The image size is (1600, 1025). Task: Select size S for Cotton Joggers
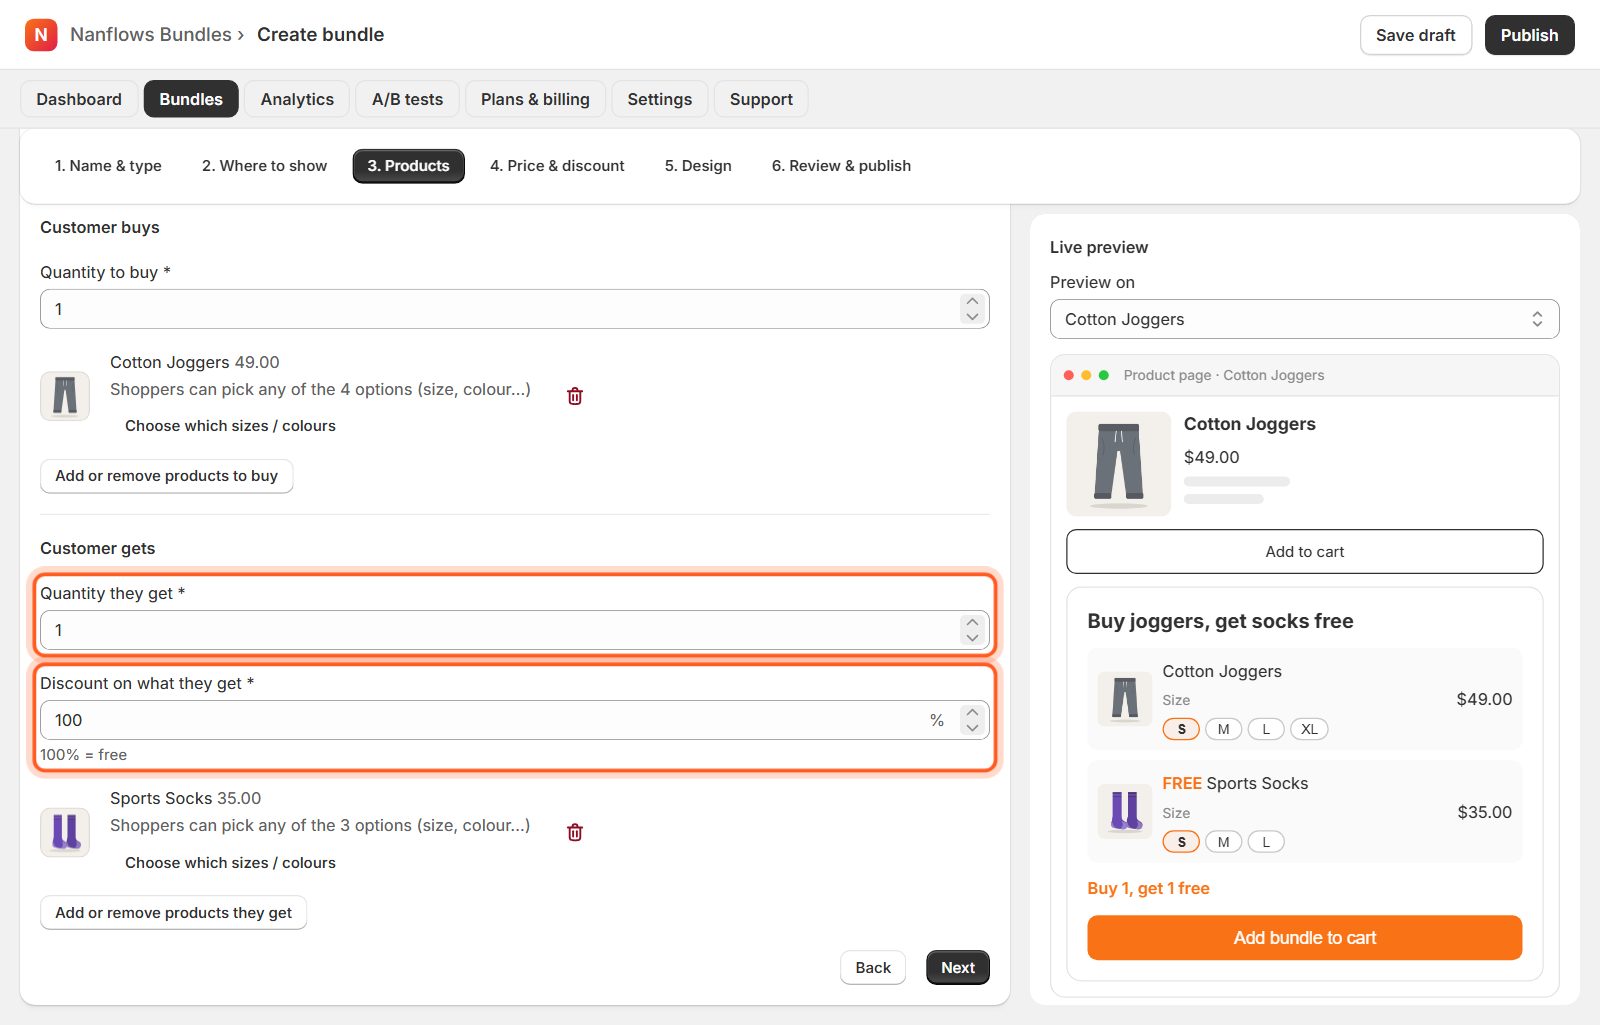(1181, 729)
